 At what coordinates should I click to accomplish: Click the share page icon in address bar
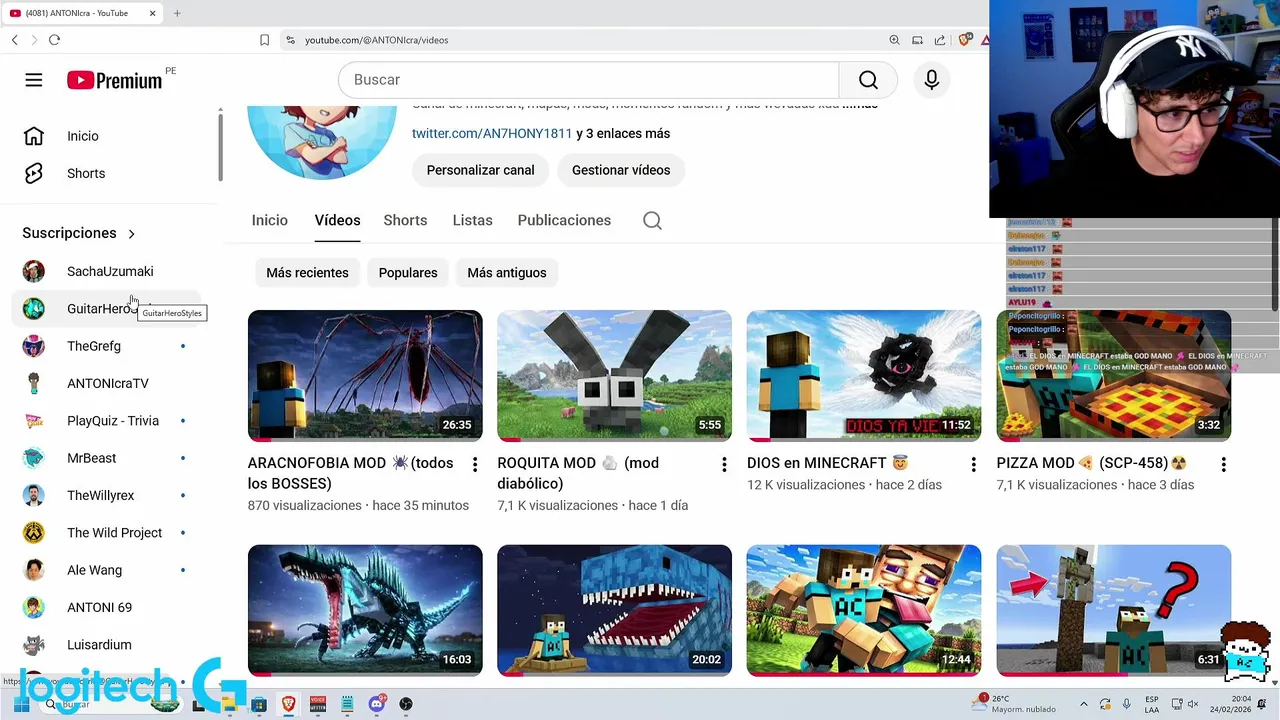pyautogui.click(x=940, y=40)
